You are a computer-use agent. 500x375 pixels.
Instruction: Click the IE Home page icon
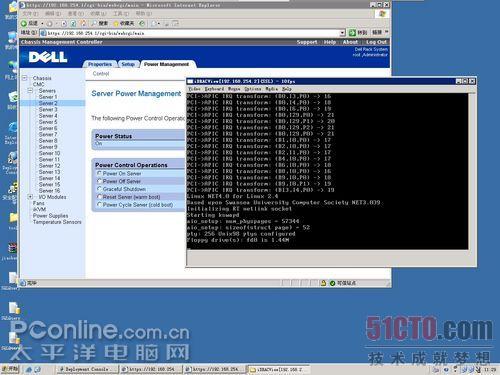[83, 23]
